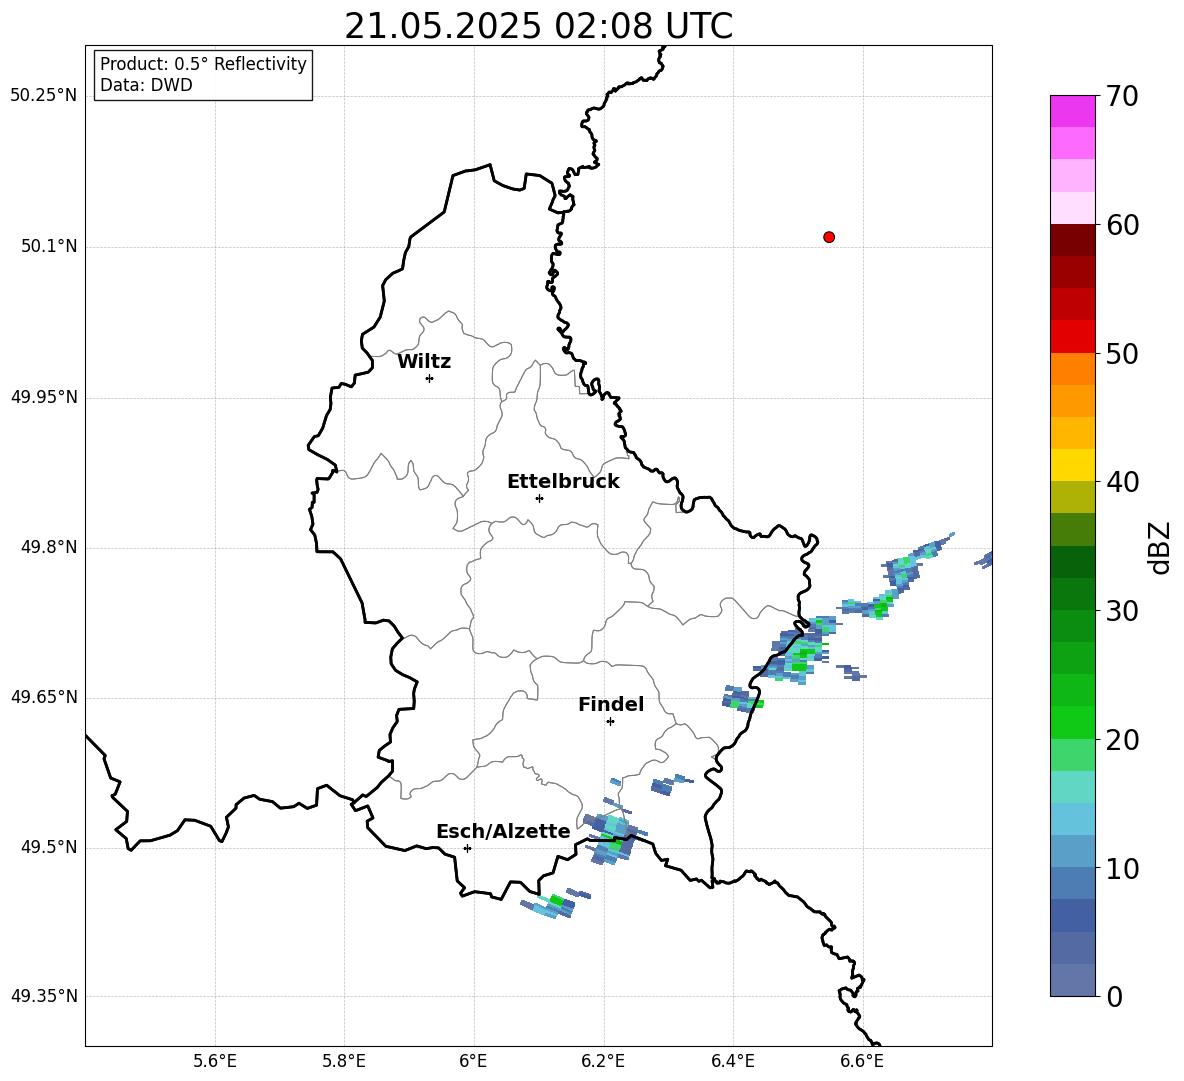Click the Findel station cross marker
Image resolution: width=1184 pixels, height=1081 pixels.
point(610,722)
